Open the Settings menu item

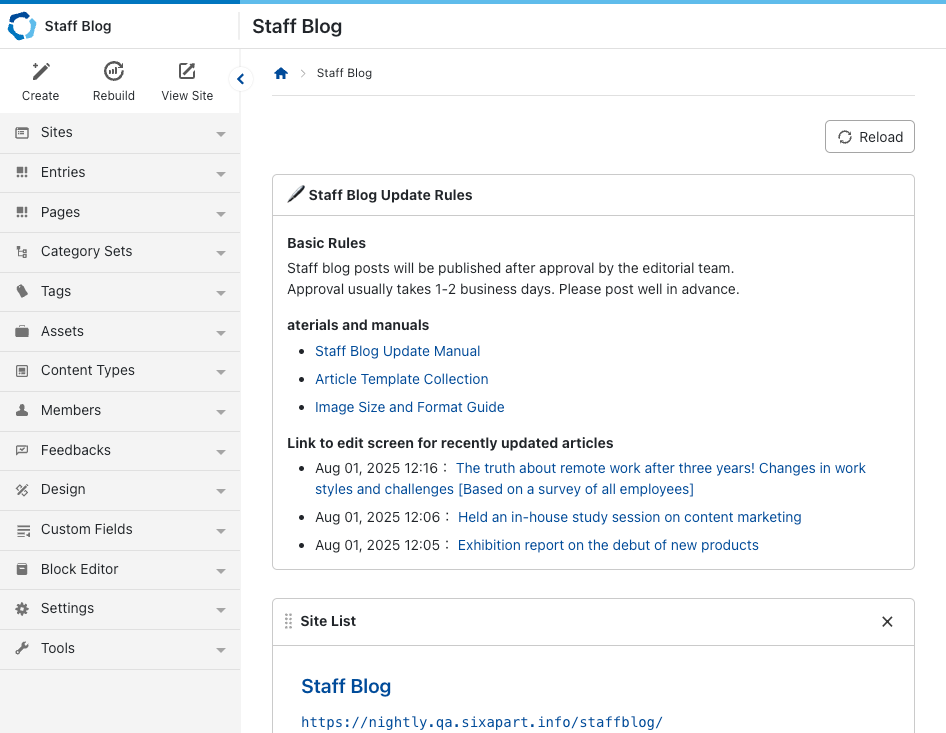click(67, 608)
